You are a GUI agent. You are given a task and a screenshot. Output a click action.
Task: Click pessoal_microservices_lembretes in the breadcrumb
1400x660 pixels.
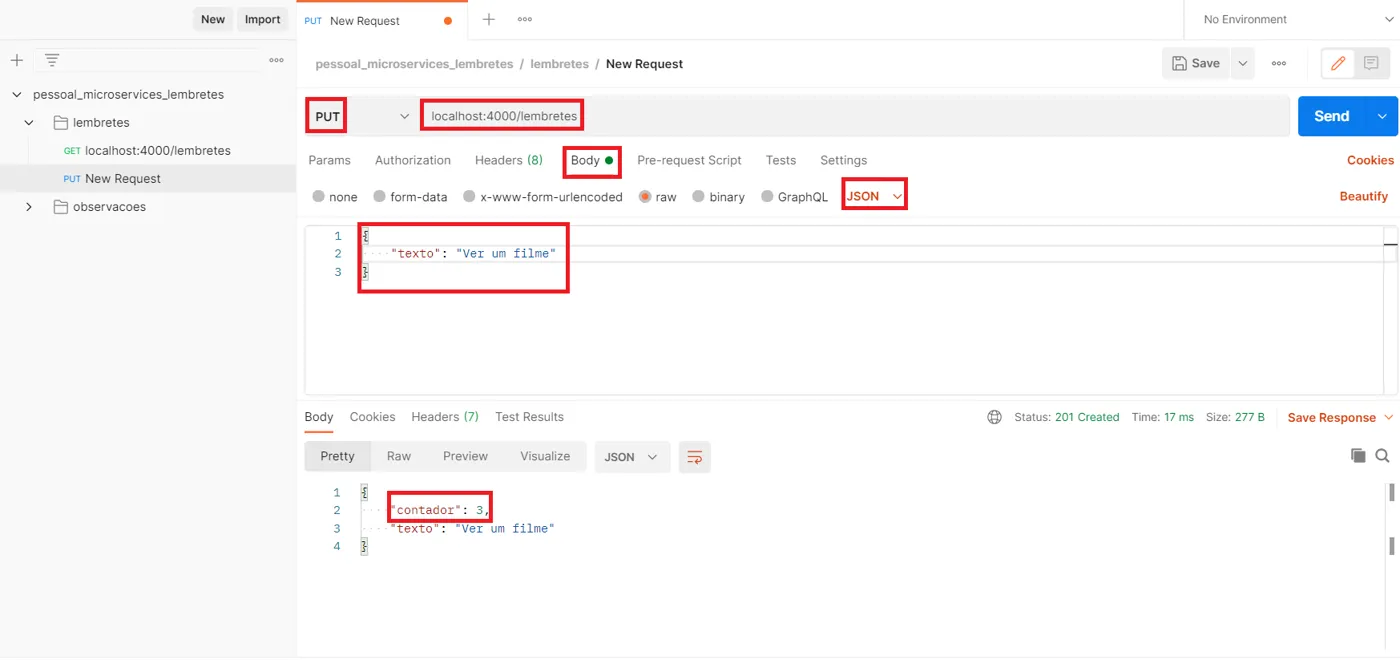[414, 63]
